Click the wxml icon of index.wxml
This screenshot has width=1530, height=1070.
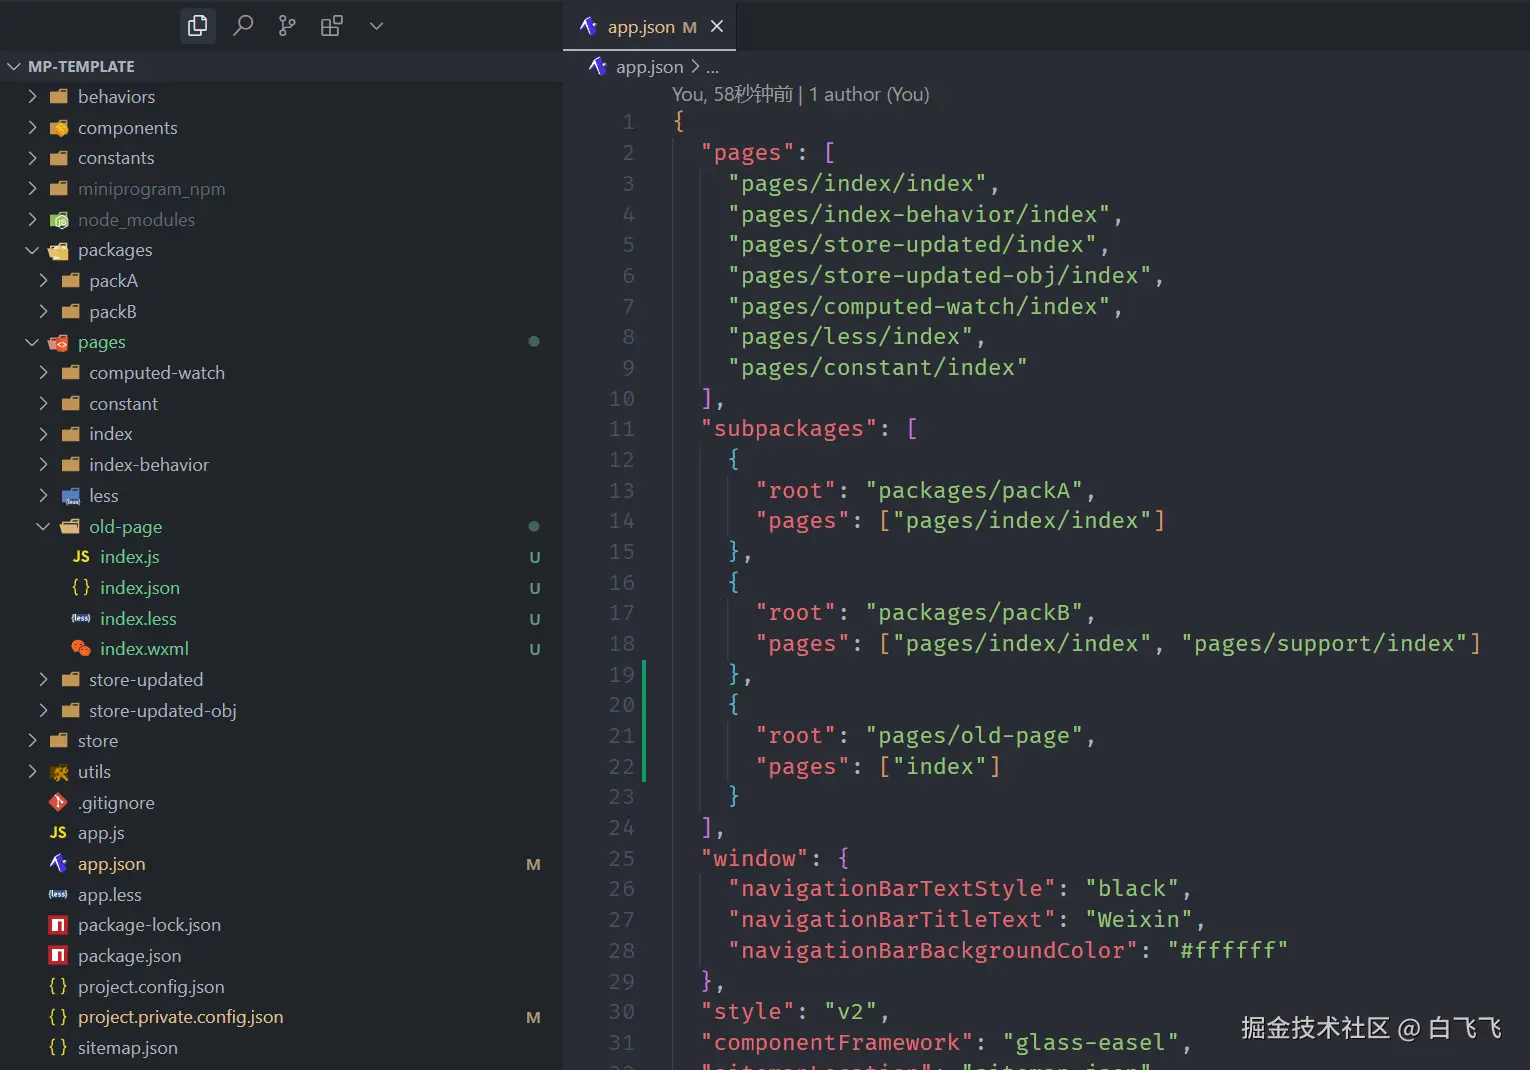[x=81, y=649]
